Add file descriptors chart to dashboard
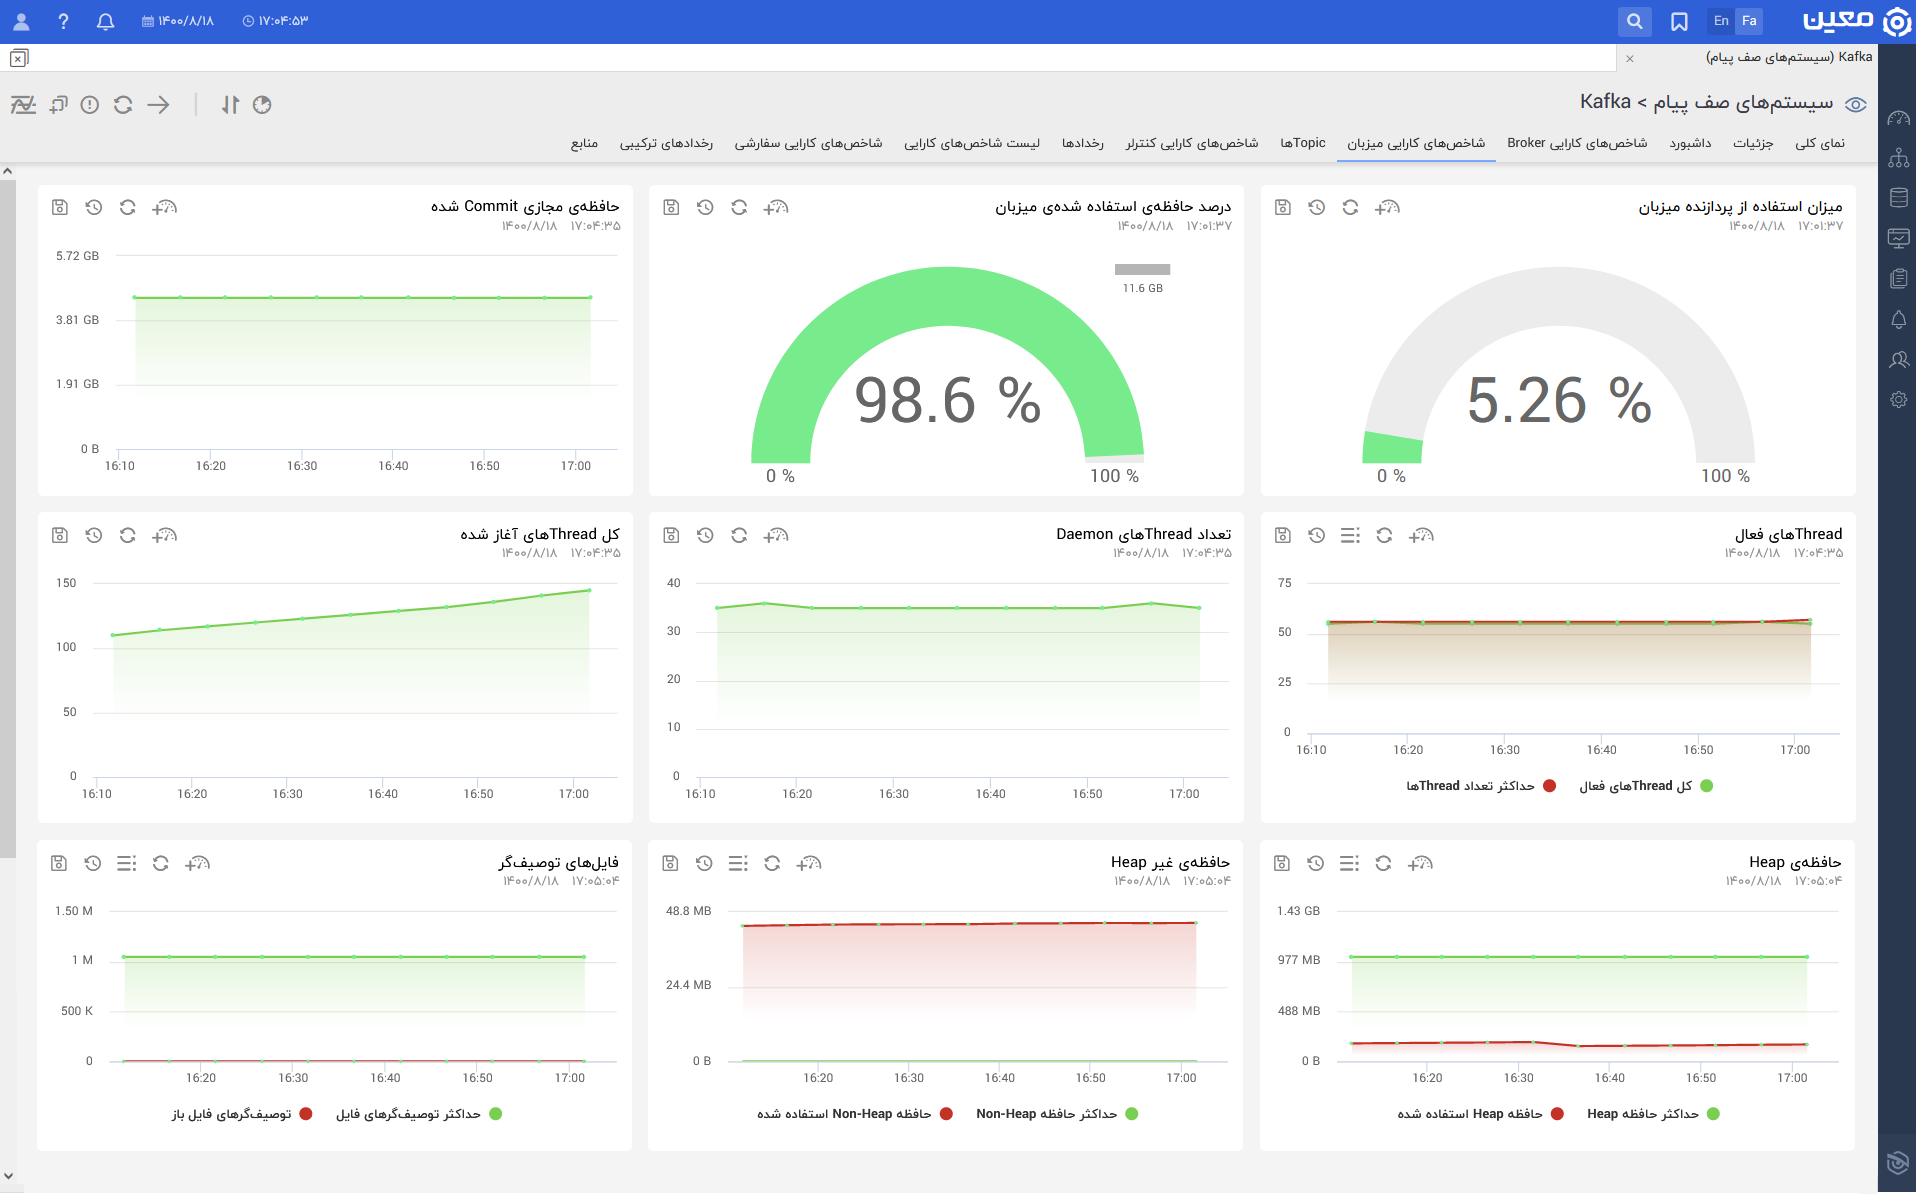The width and height of the screenshot is (1916, 1194). click(x=197, y=863)
